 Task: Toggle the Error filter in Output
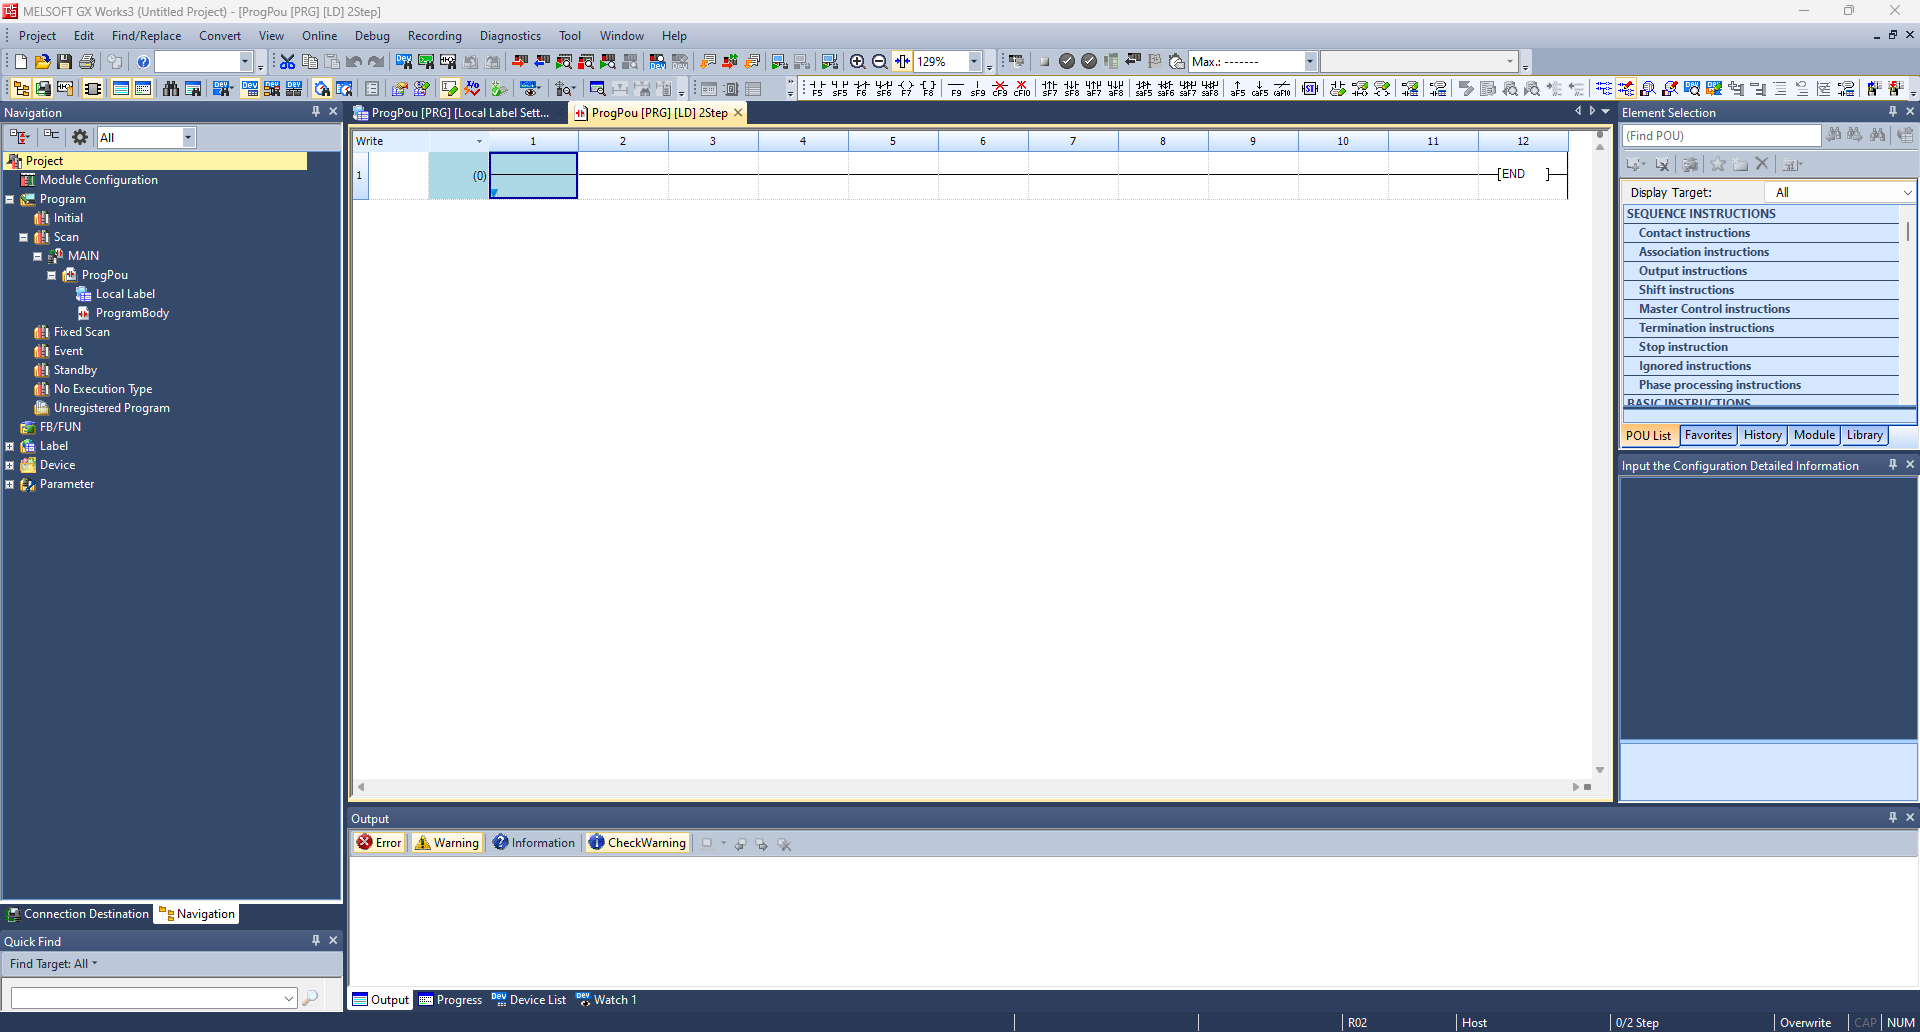(x=379, y=843)
